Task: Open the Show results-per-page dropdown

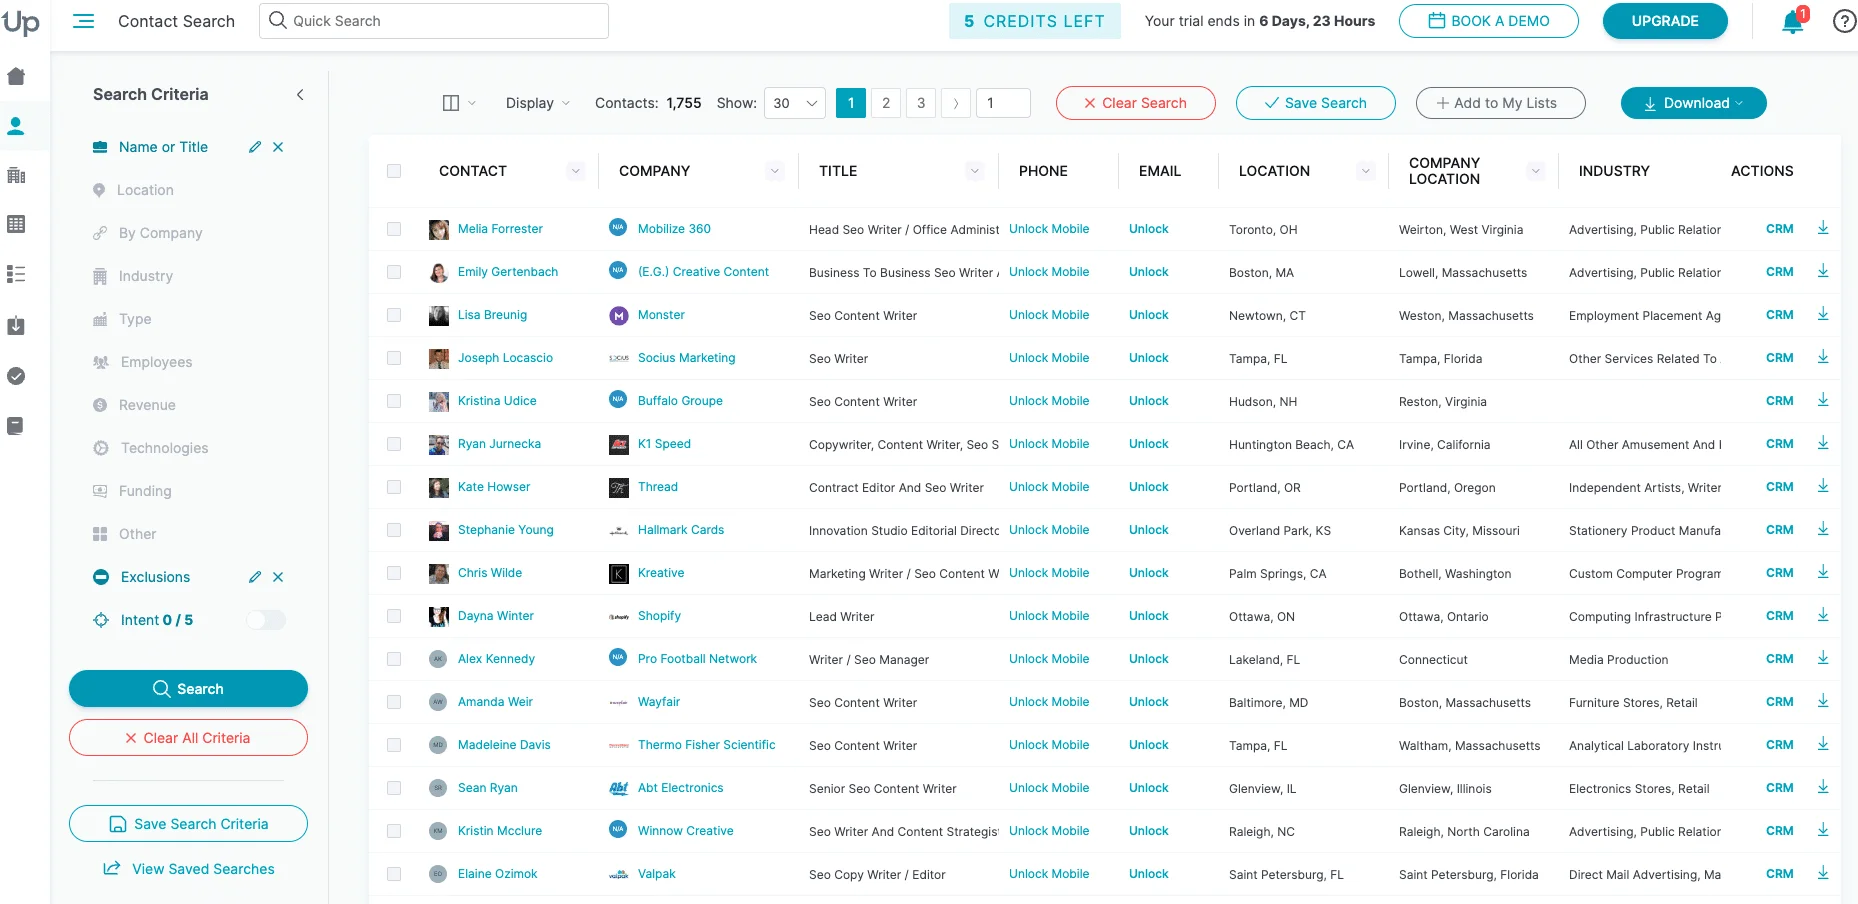Action: coord(795,103)
